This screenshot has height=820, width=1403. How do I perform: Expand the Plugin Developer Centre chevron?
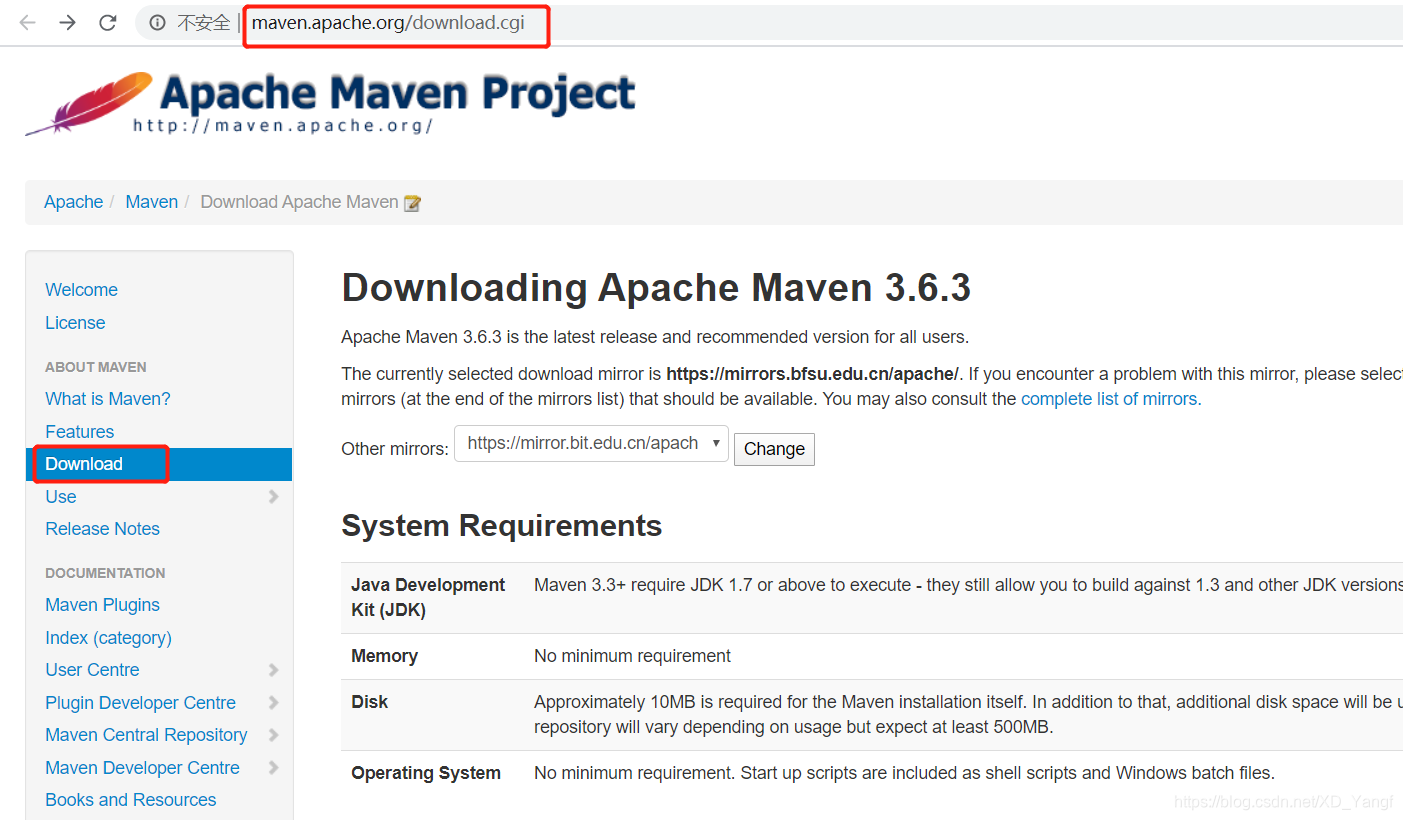[x=273, y=703]
